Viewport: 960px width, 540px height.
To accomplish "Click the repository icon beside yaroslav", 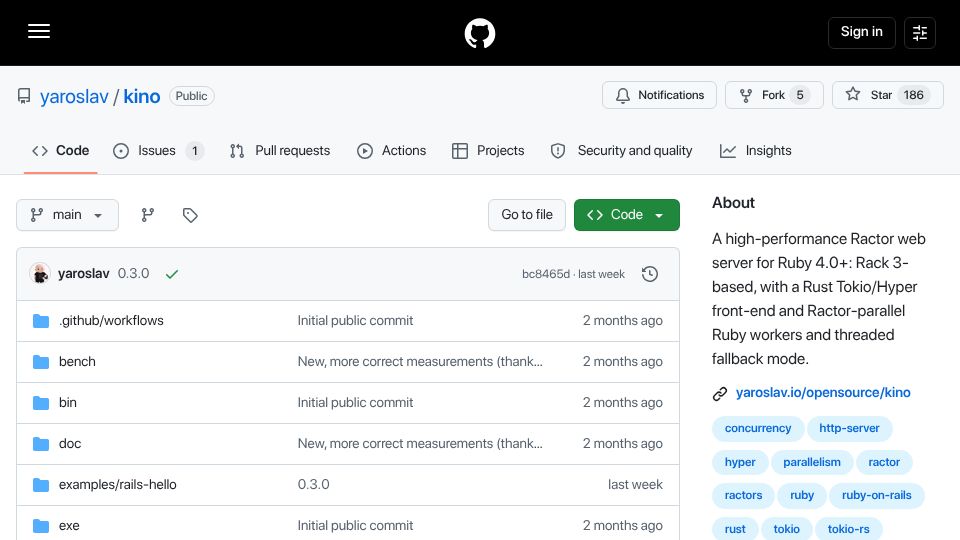I will pos(24,96).
